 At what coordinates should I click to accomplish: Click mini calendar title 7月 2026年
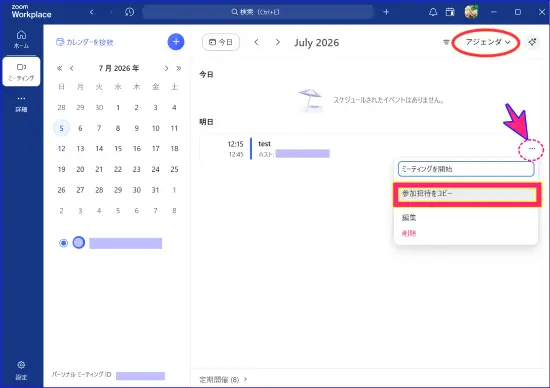119,68
